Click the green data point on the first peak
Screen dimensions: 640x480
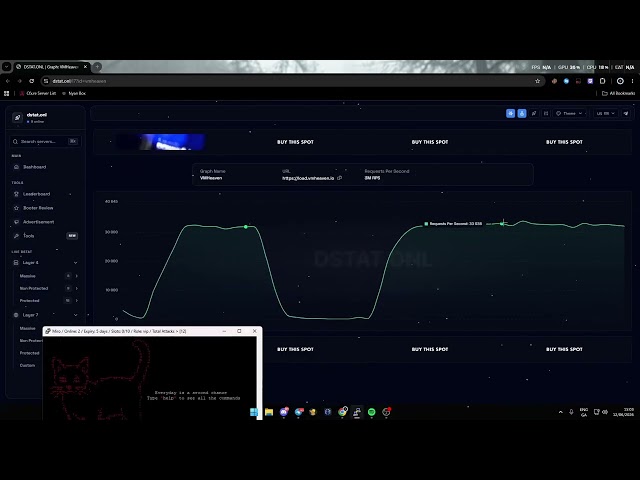point(246,227)
